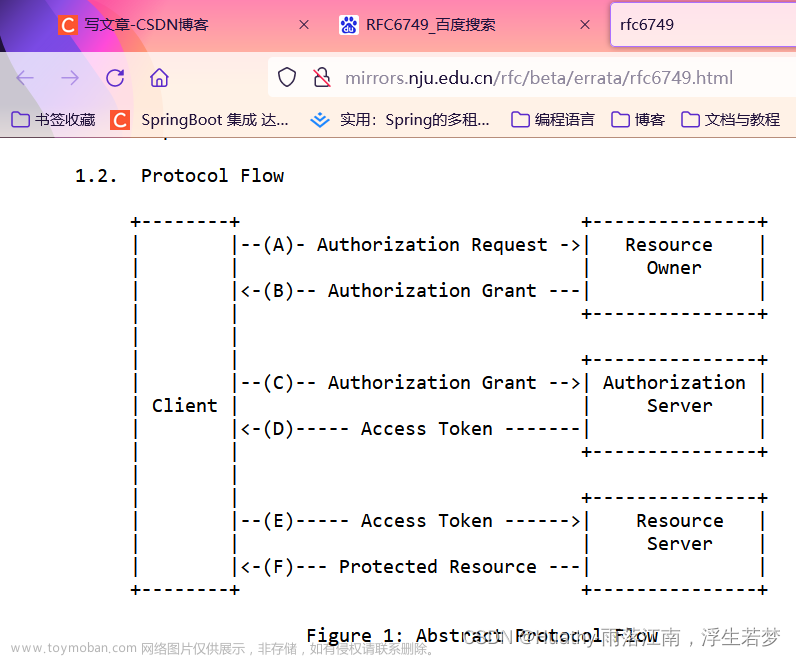Click the CSDN icon of SpringBoot bookmark
This screenshot has height=657, width=796.
point(120,120)
